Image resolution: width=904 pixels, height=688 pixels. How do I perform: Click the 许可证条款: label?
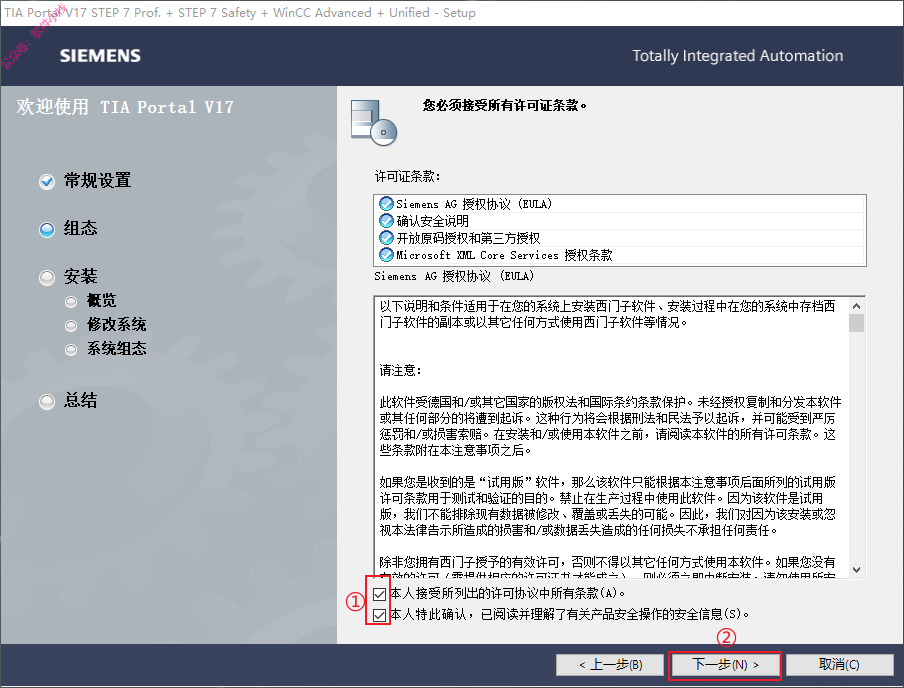tap(408, 176)
